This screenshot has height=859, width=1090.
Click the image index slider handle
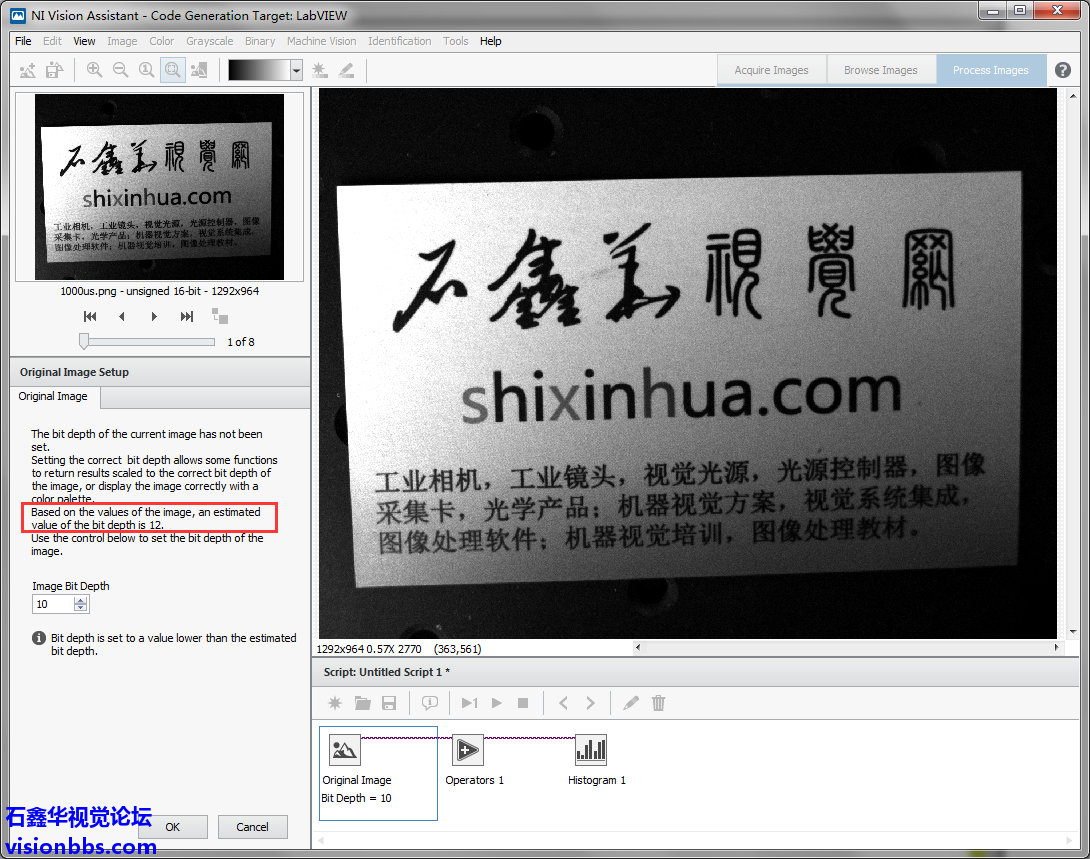(84, 341)
